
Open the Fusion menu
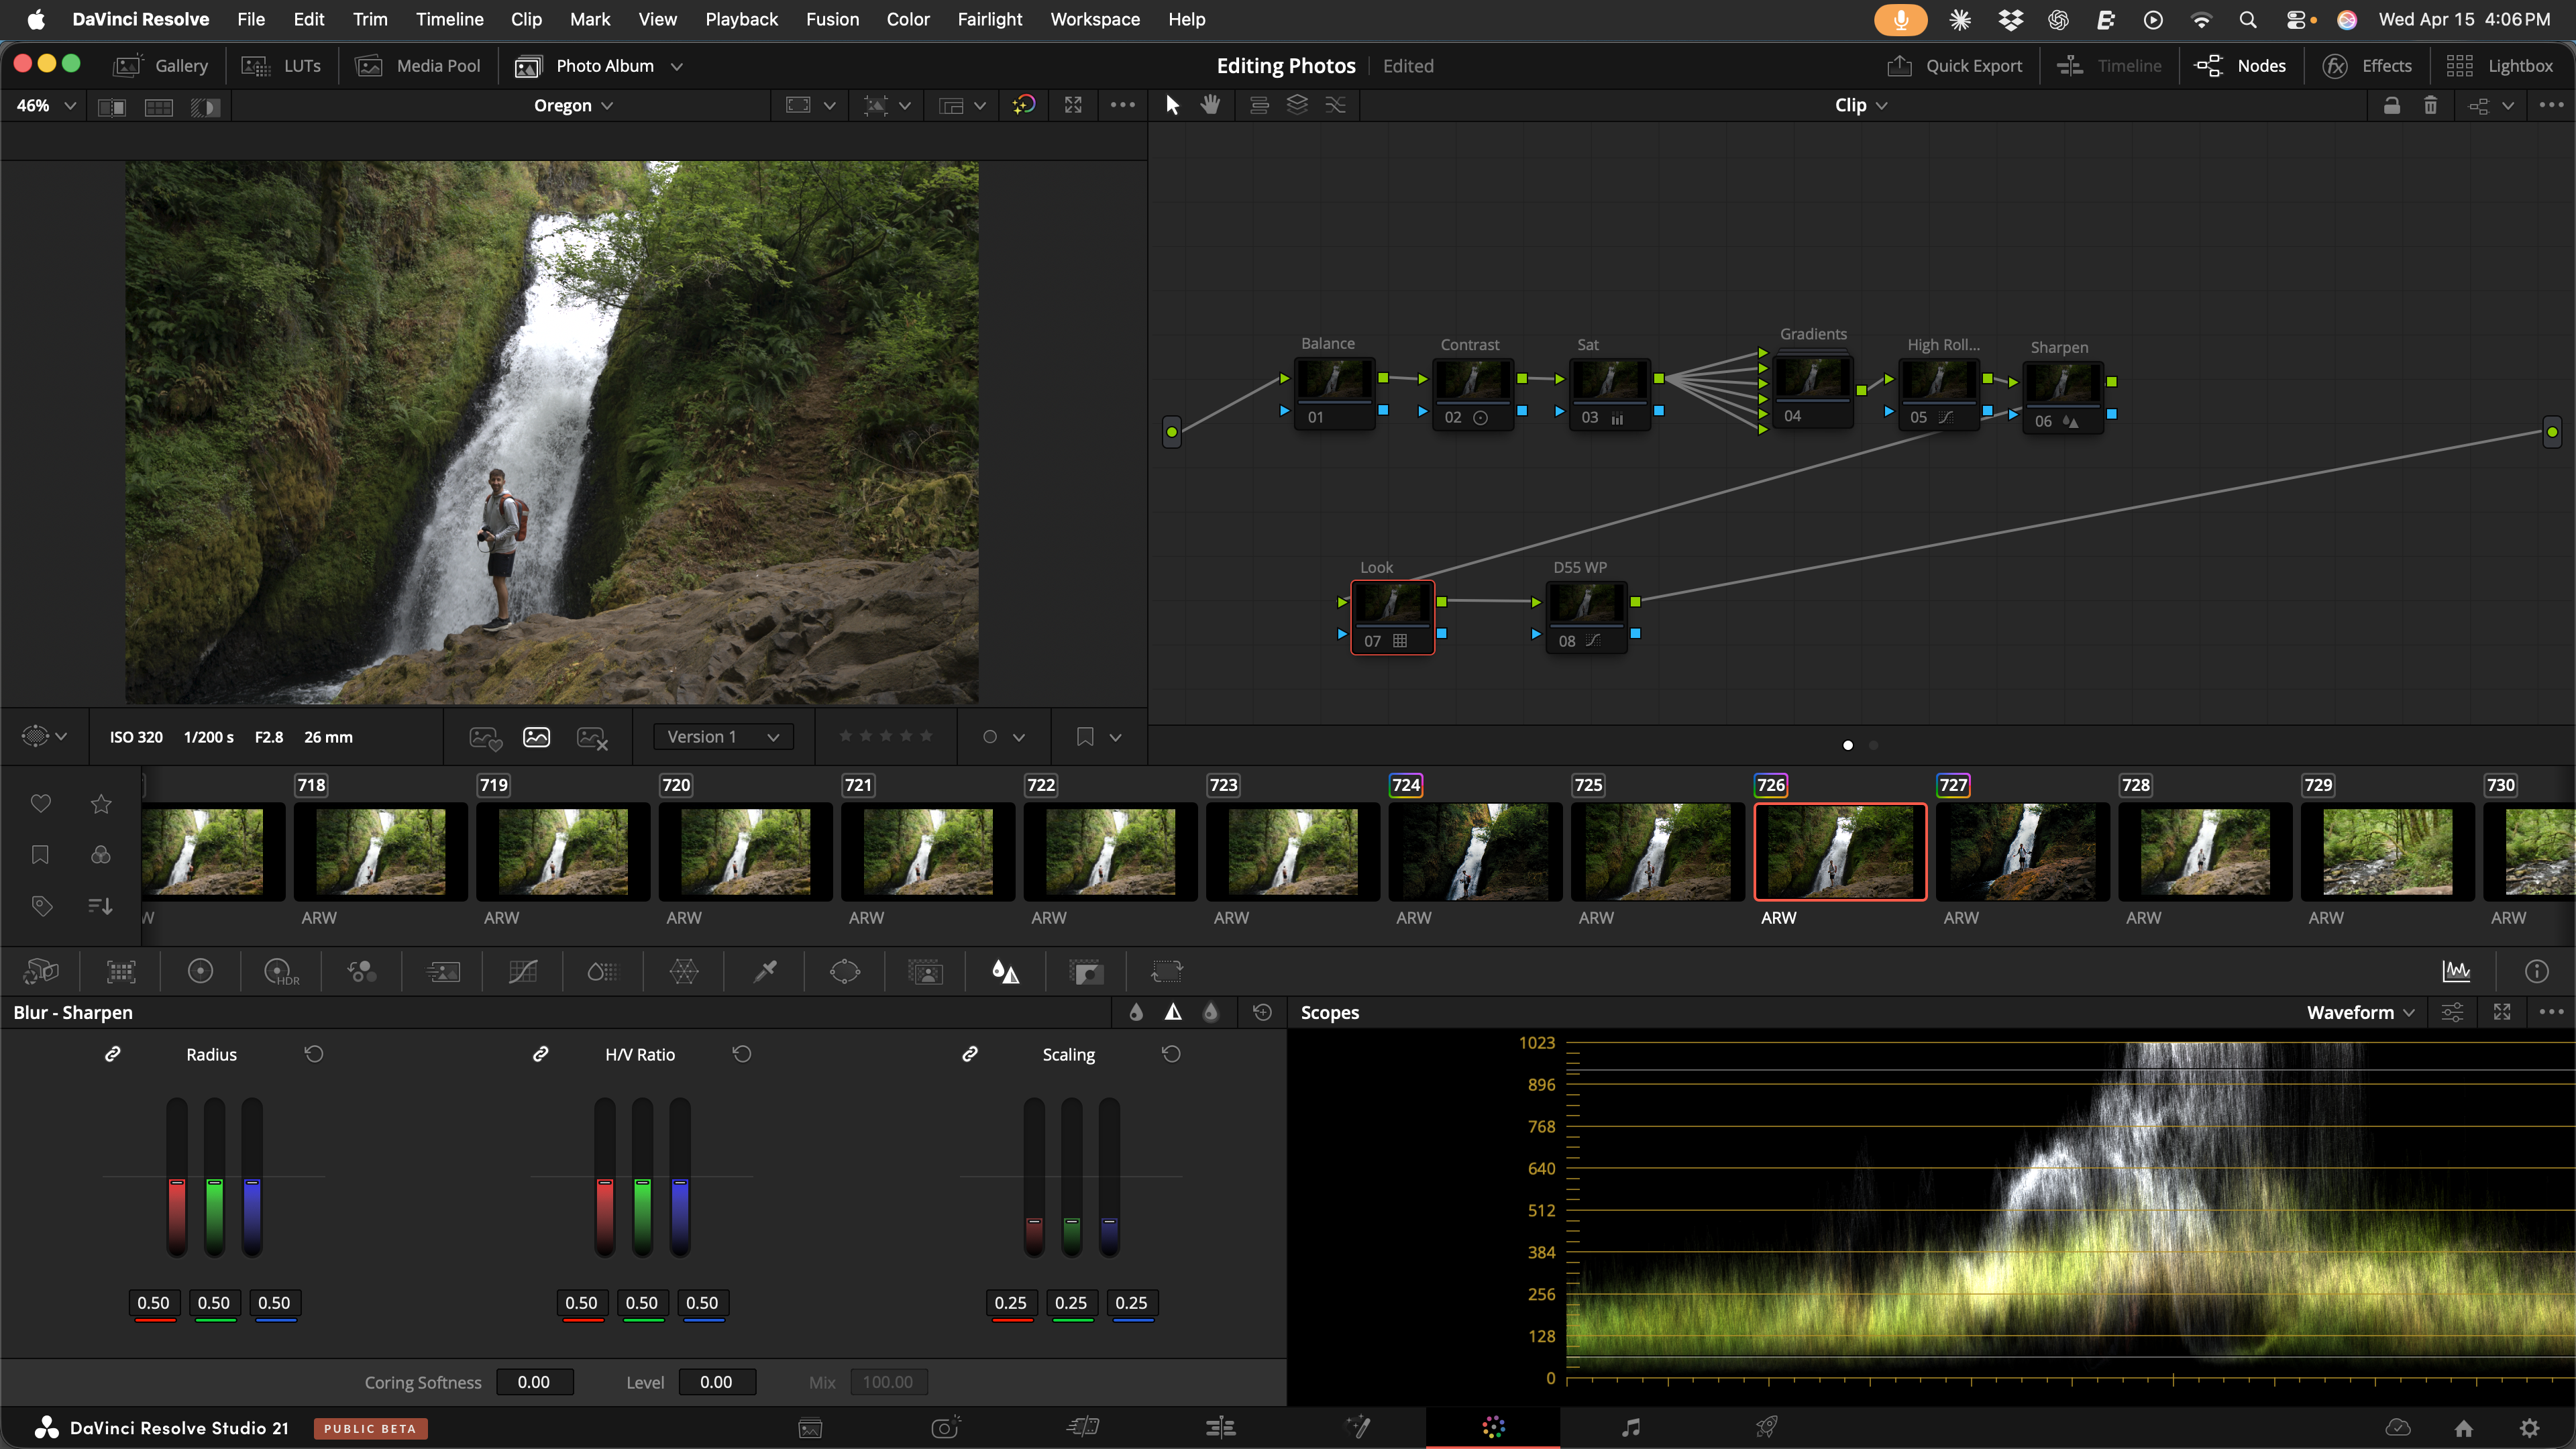pos(832,19)
